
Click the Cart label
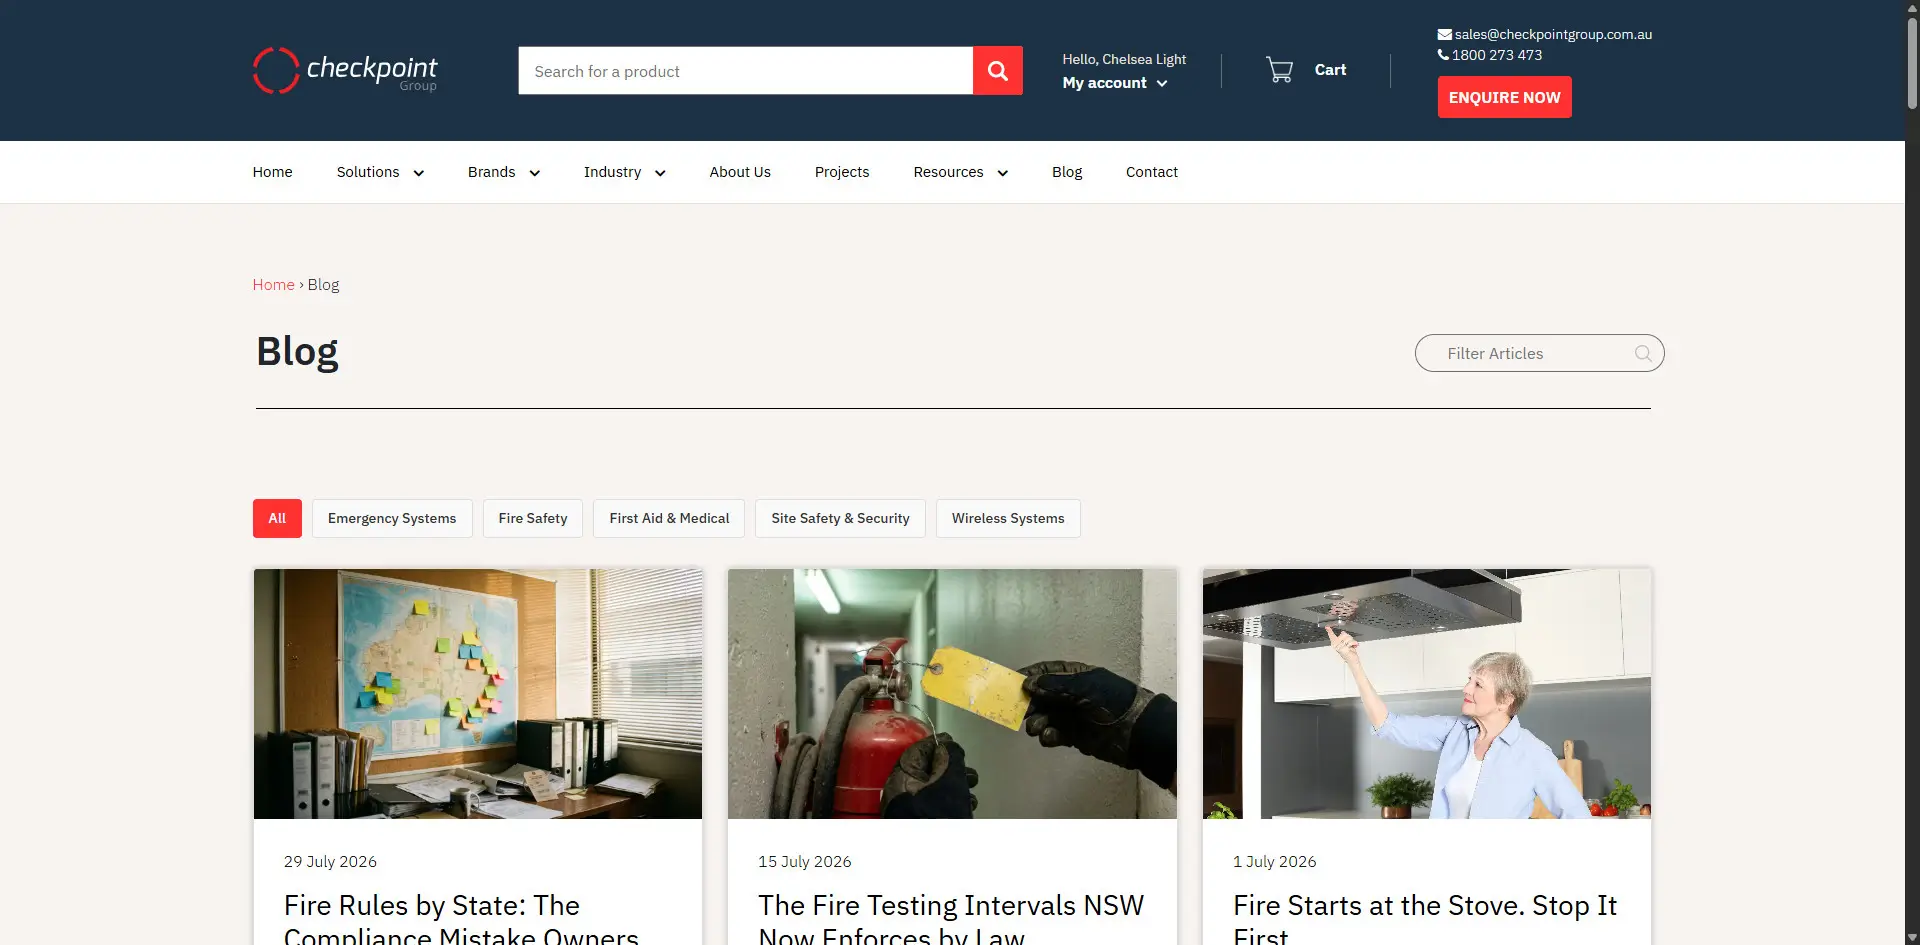(x=1330, y=70)
